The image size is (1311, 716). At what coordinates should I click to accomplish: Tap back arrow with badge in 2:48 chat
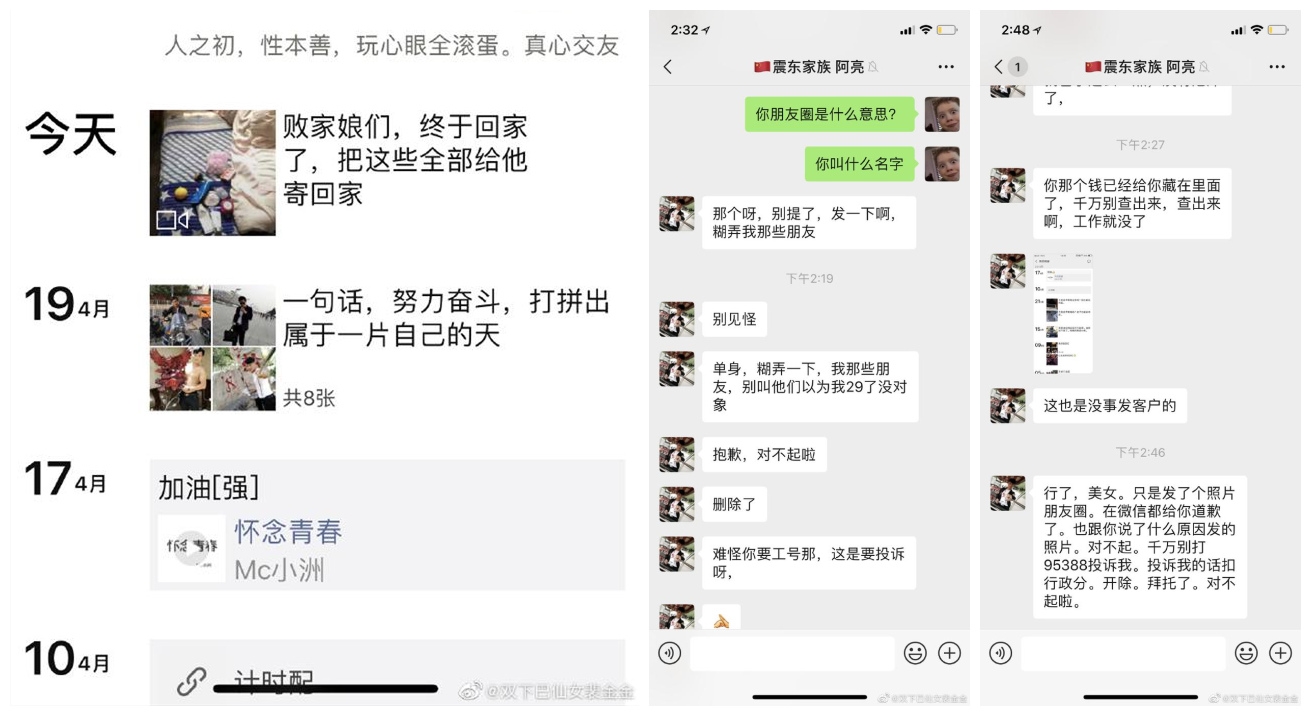point(1010,67)
